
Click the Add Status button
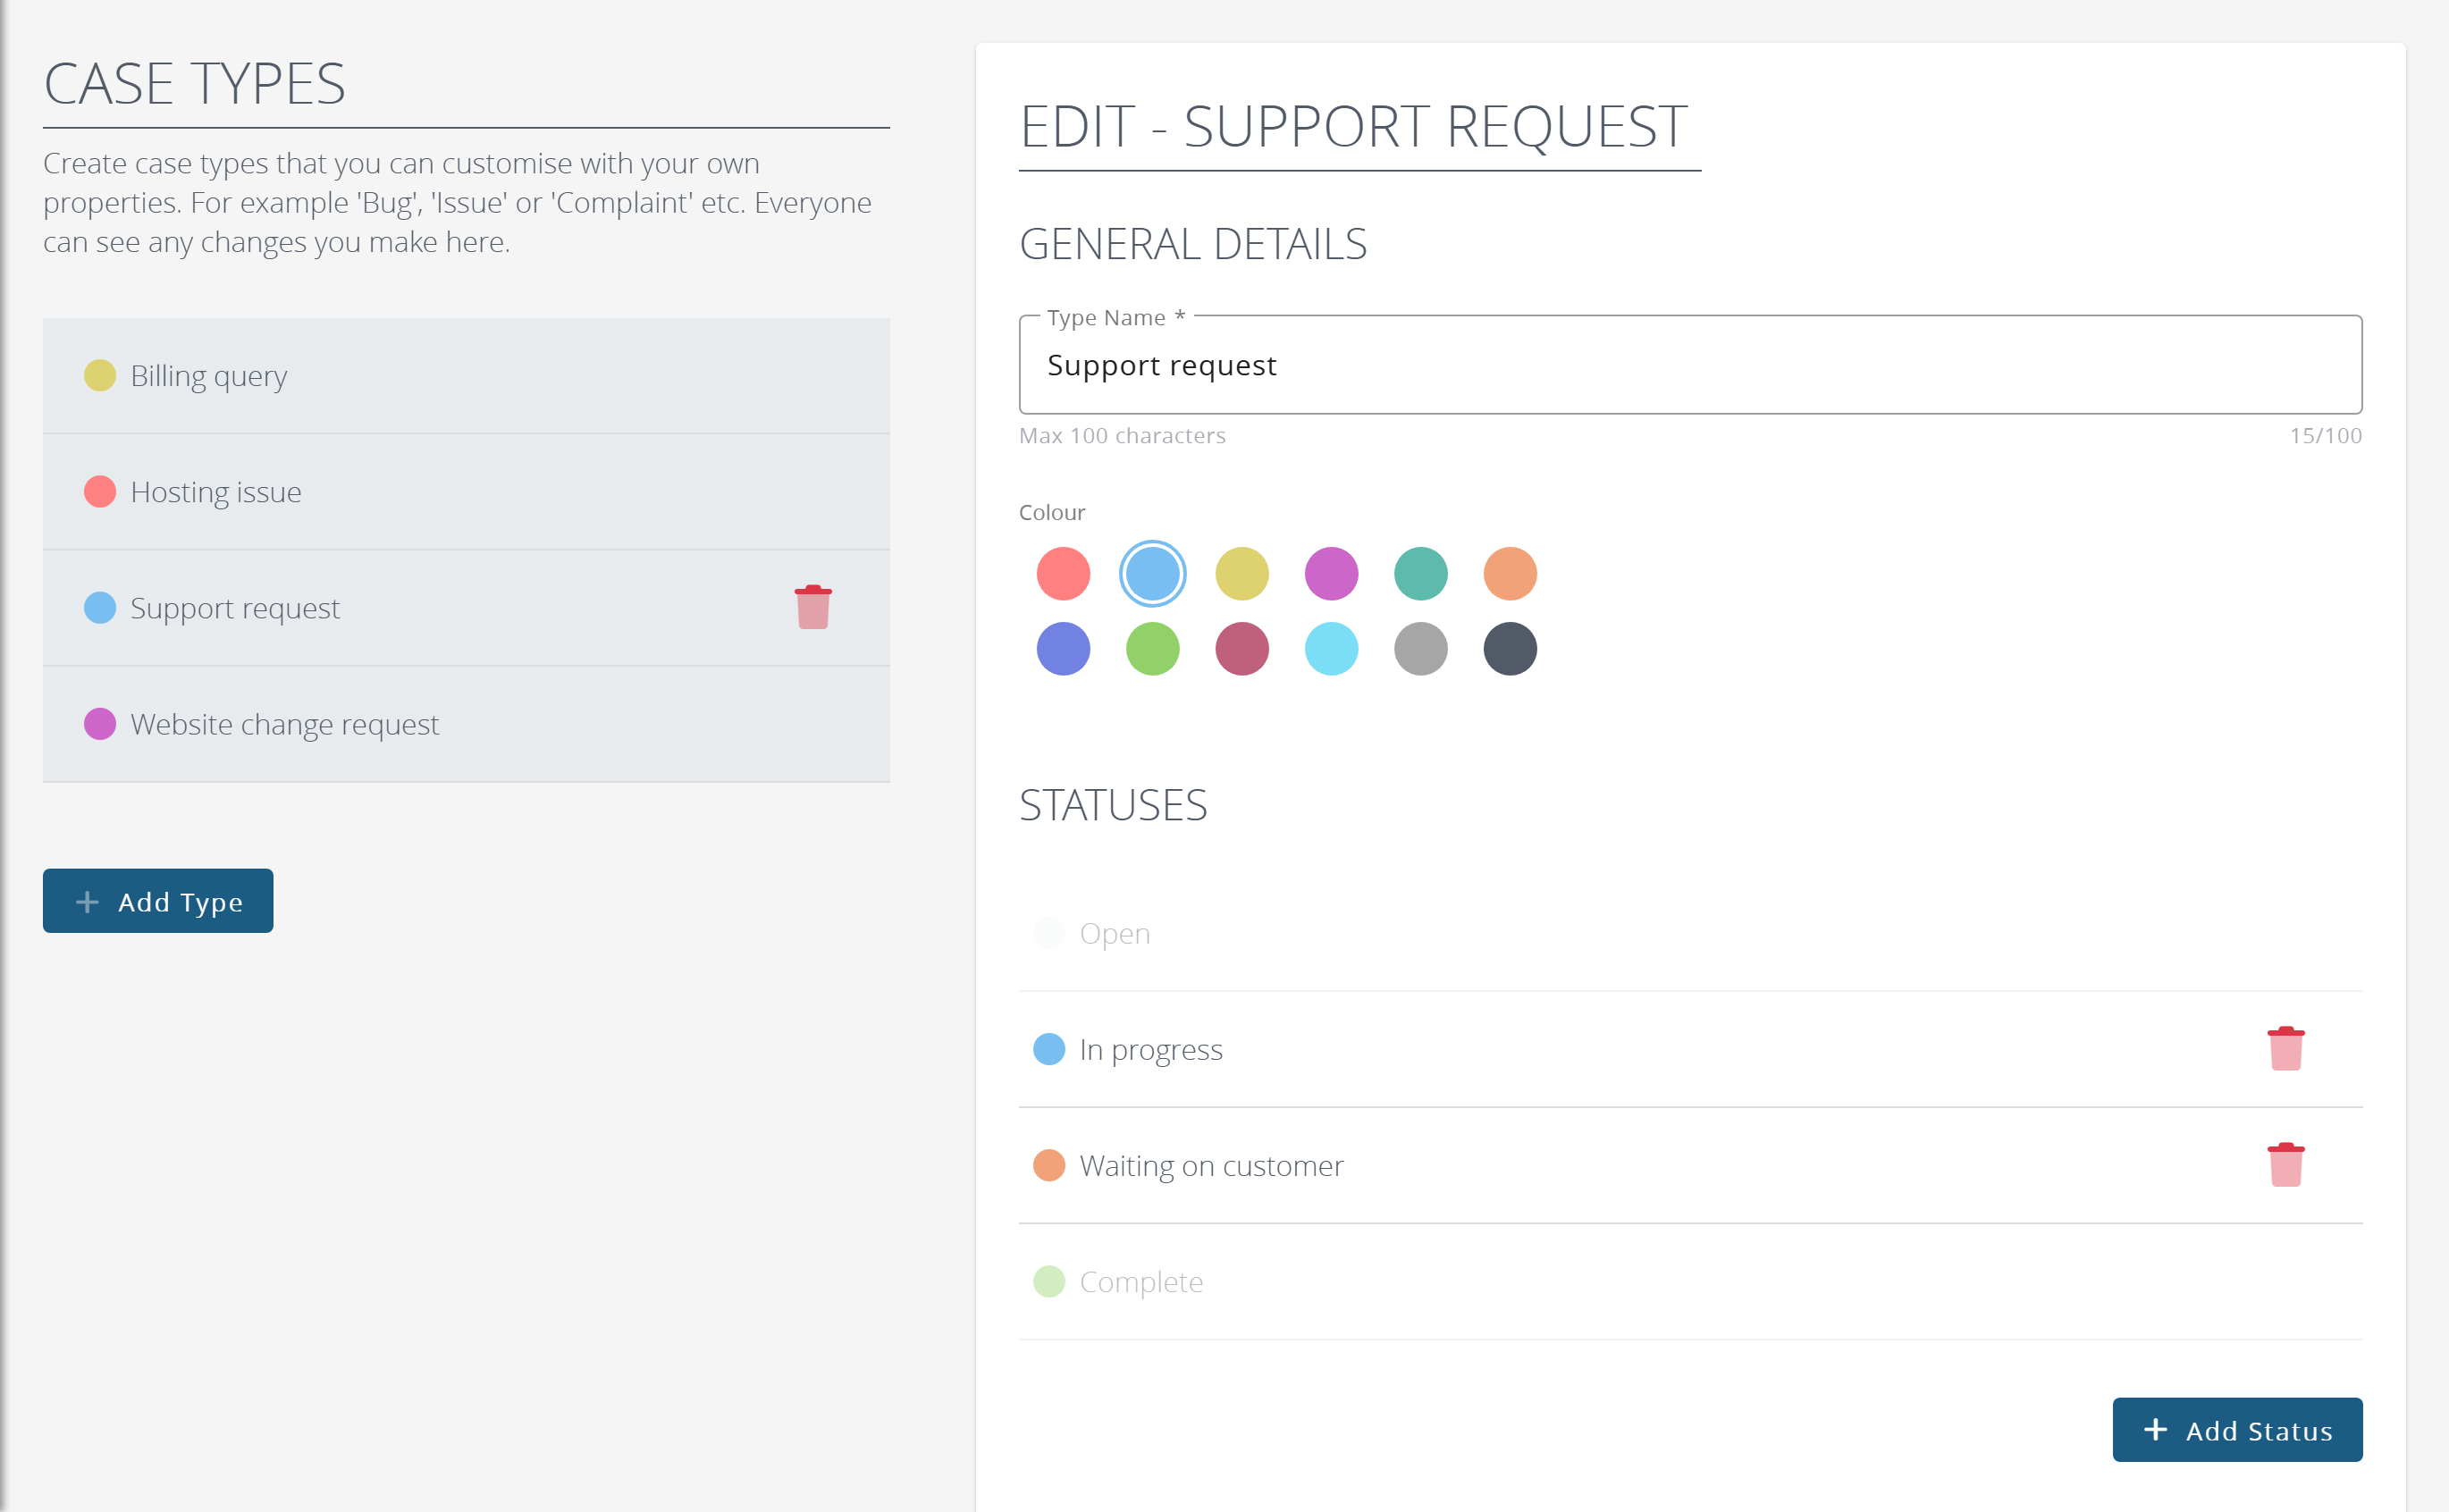point(2237,1430)
